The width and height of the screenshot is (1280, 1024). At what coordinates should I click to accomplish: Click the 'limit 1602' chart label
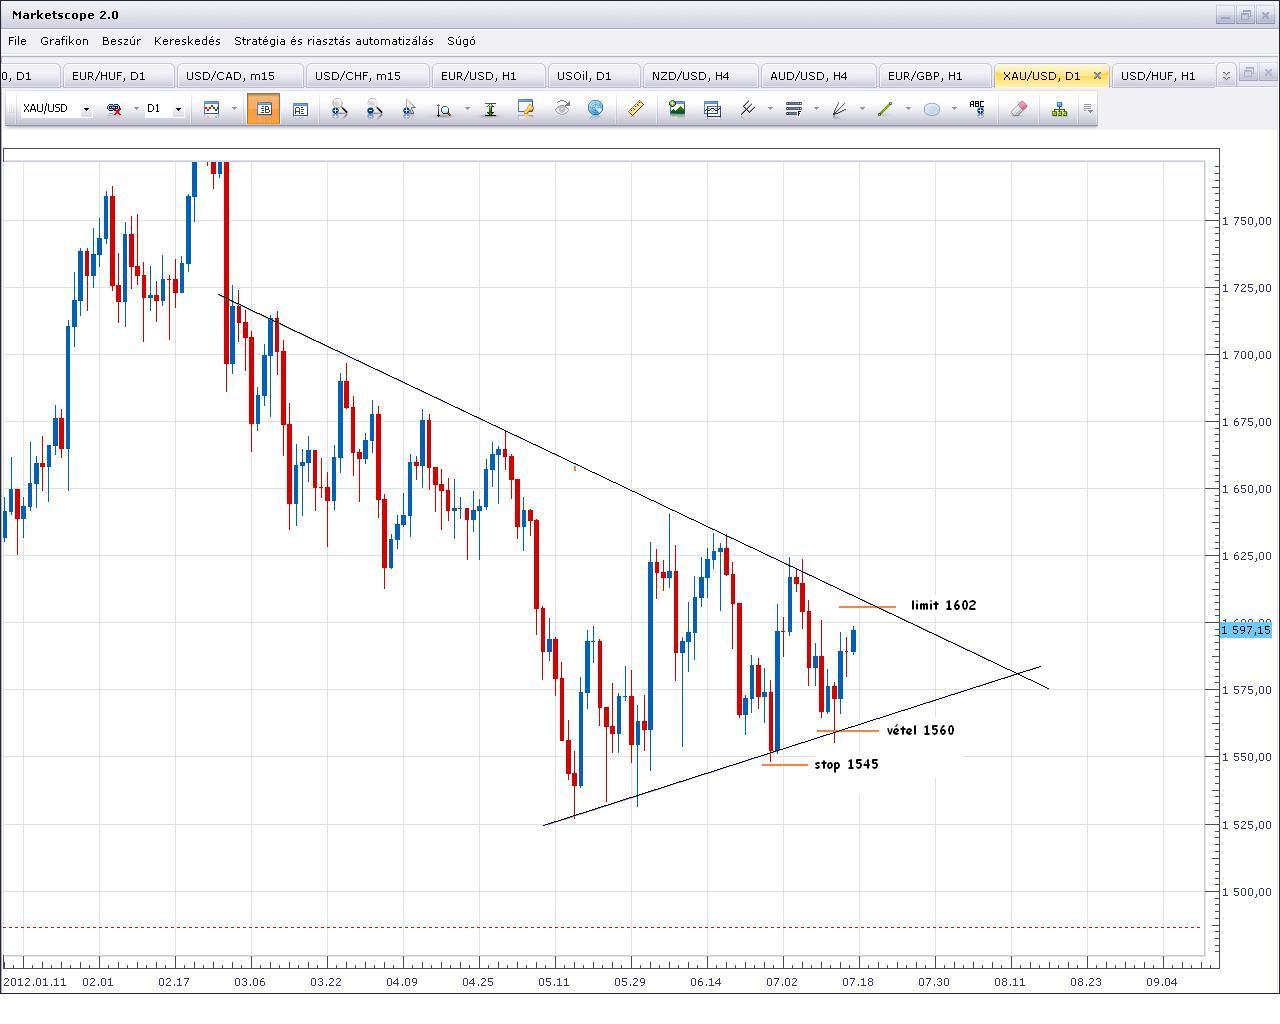[943, 605]
